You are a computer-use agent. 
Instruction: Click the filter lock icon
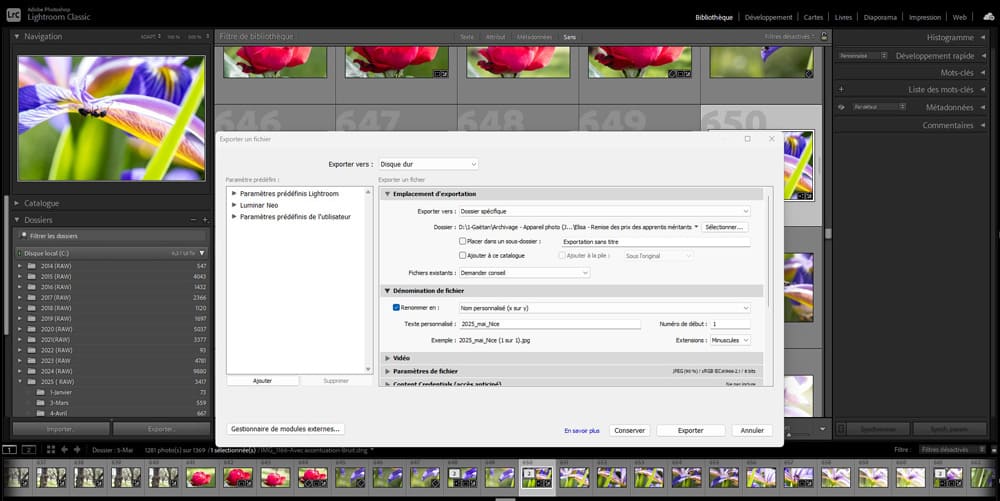pyautogui.click(x=823, y=37)
